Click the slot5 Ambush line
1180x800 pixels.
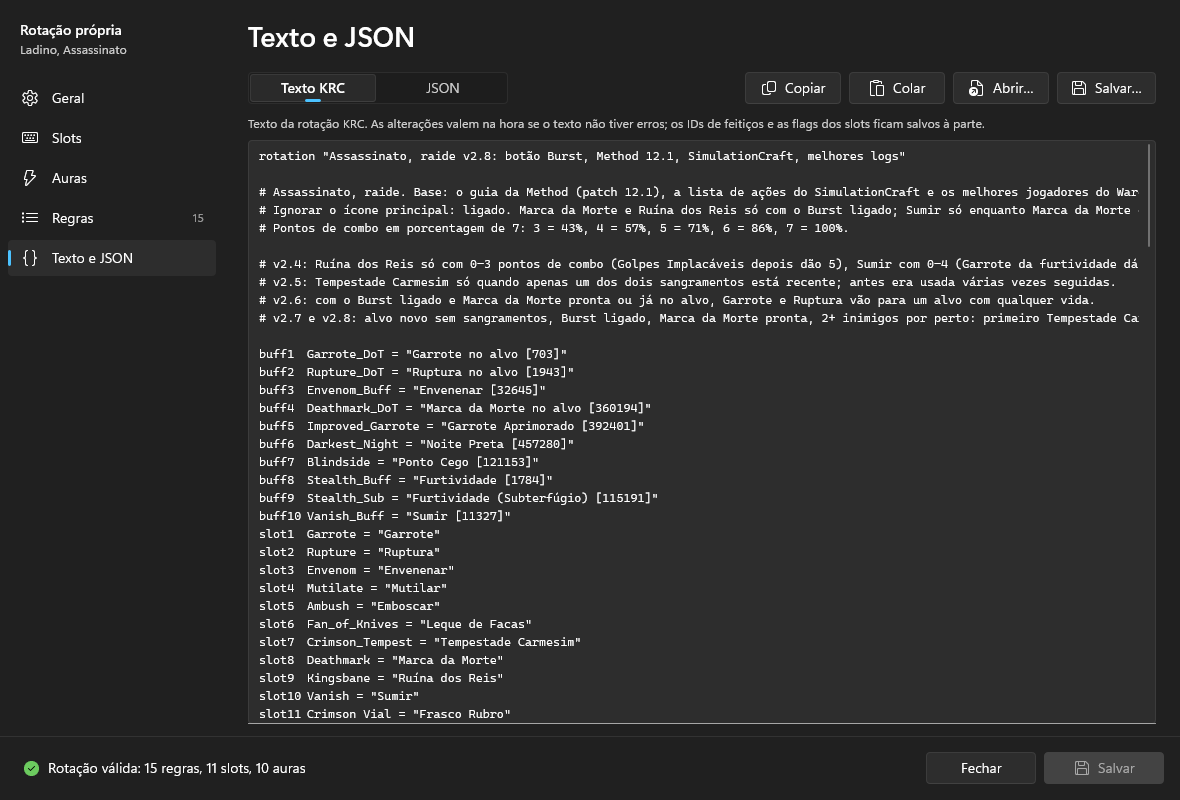tap(349, 607)
